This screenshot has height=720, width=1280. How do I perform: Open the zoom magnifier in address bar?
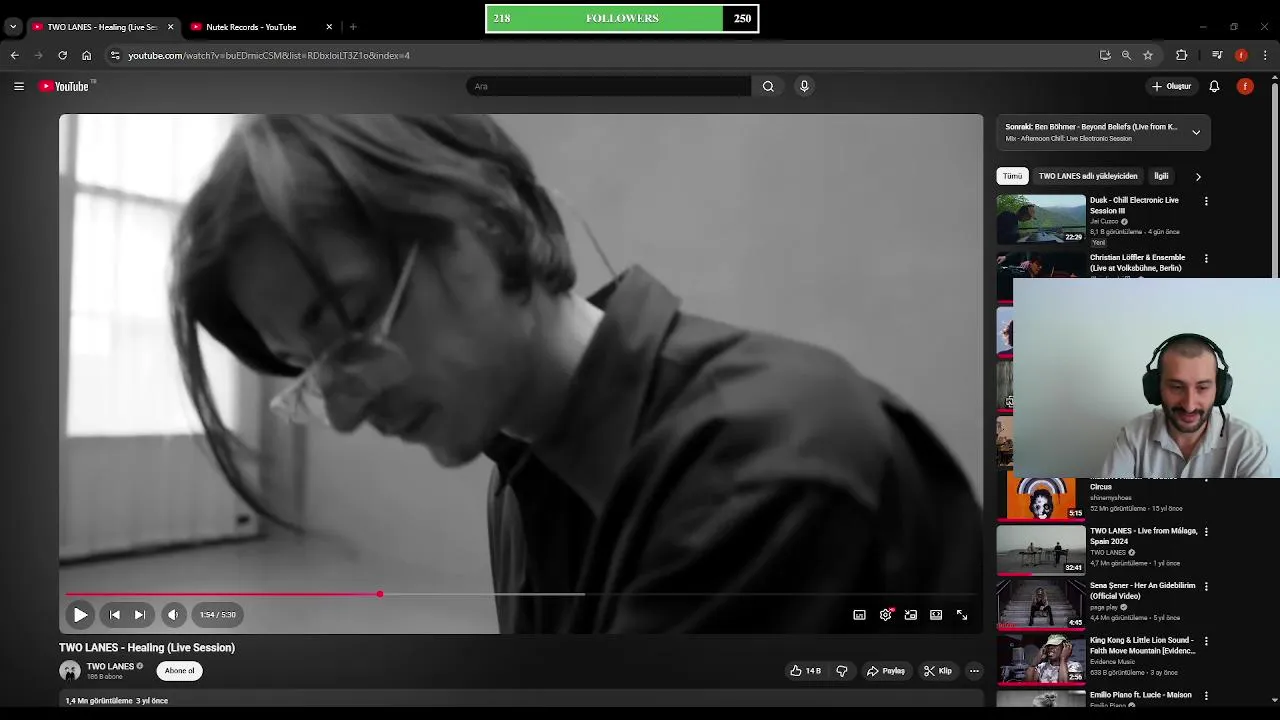[x=1126, y=55]
